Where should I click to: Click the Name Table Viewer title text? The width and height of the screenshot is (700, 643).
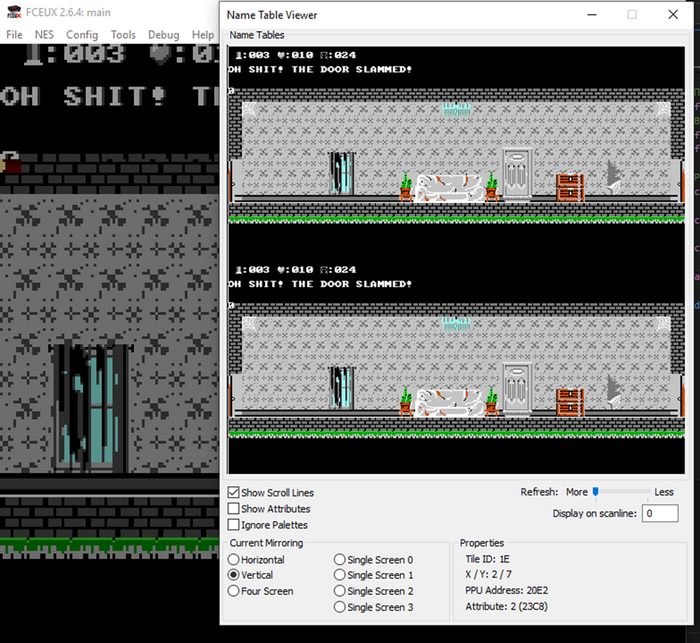tap(272, 15)
